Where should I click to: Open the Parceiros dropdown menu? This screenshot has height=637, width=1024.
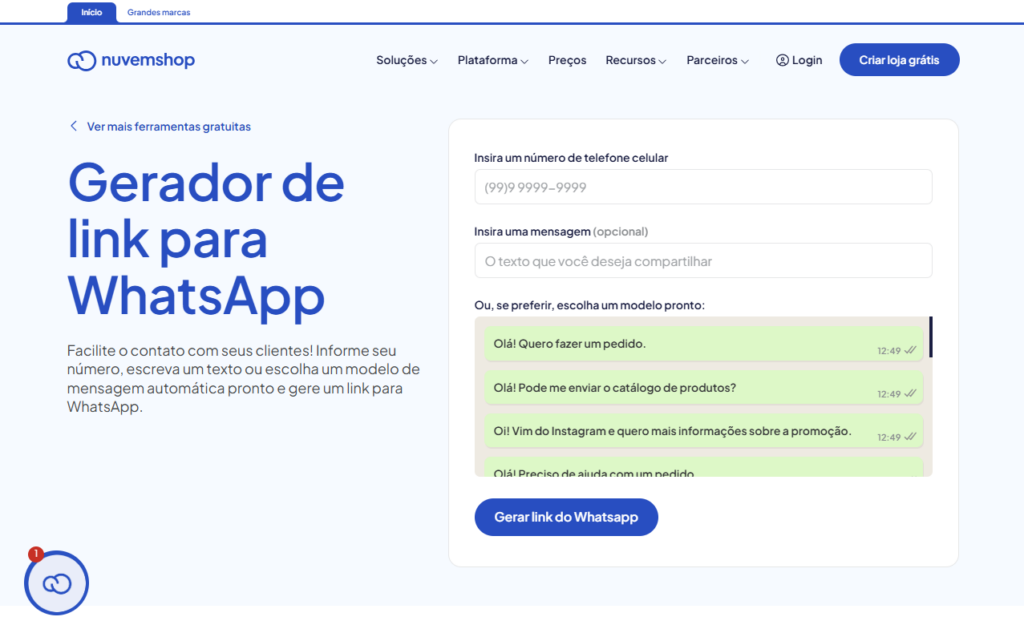coord(717,60)
